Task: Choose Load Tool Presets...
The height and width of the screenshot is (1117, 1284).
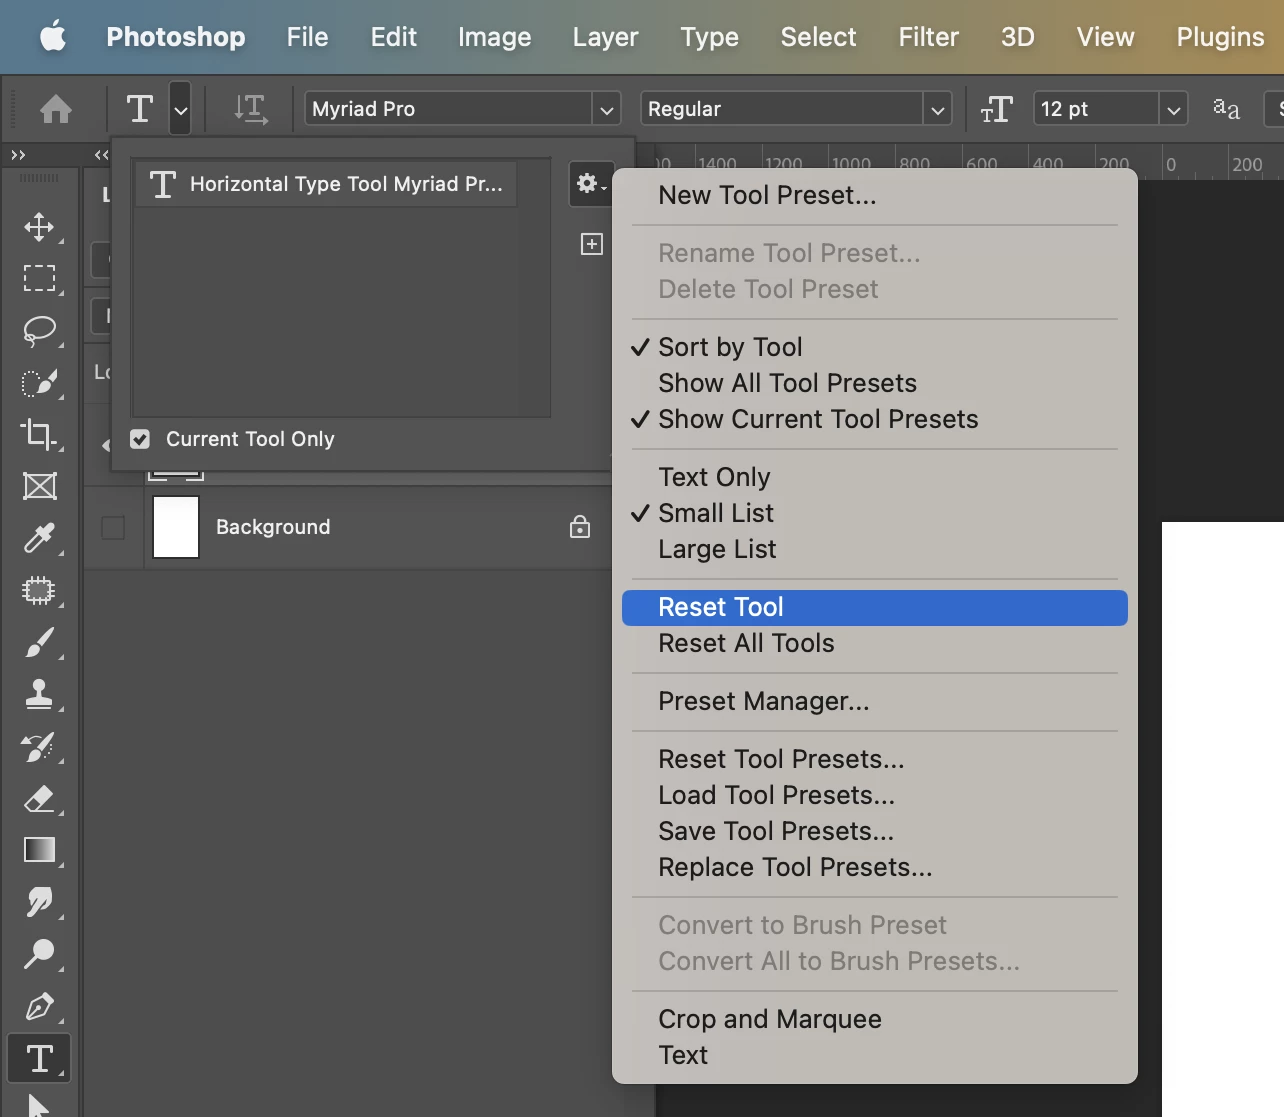Action: point(874,795)
